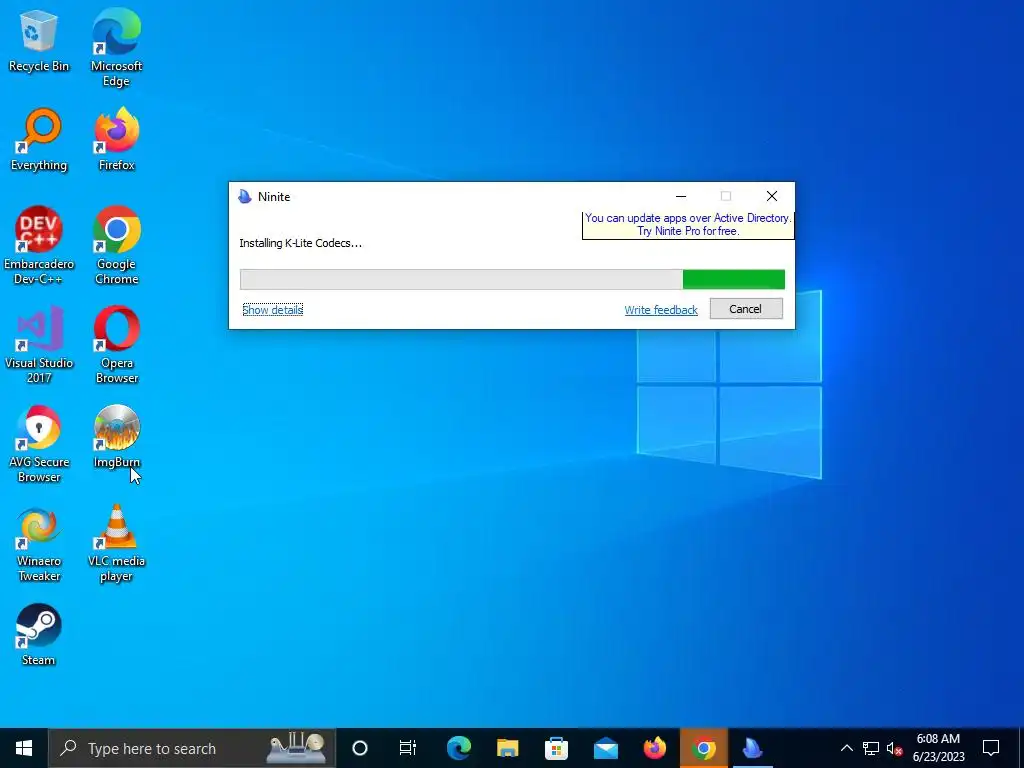Click the Opera Browser desktop shortcut
Viewport: 1024px width, 768px height.
(116, 345)
